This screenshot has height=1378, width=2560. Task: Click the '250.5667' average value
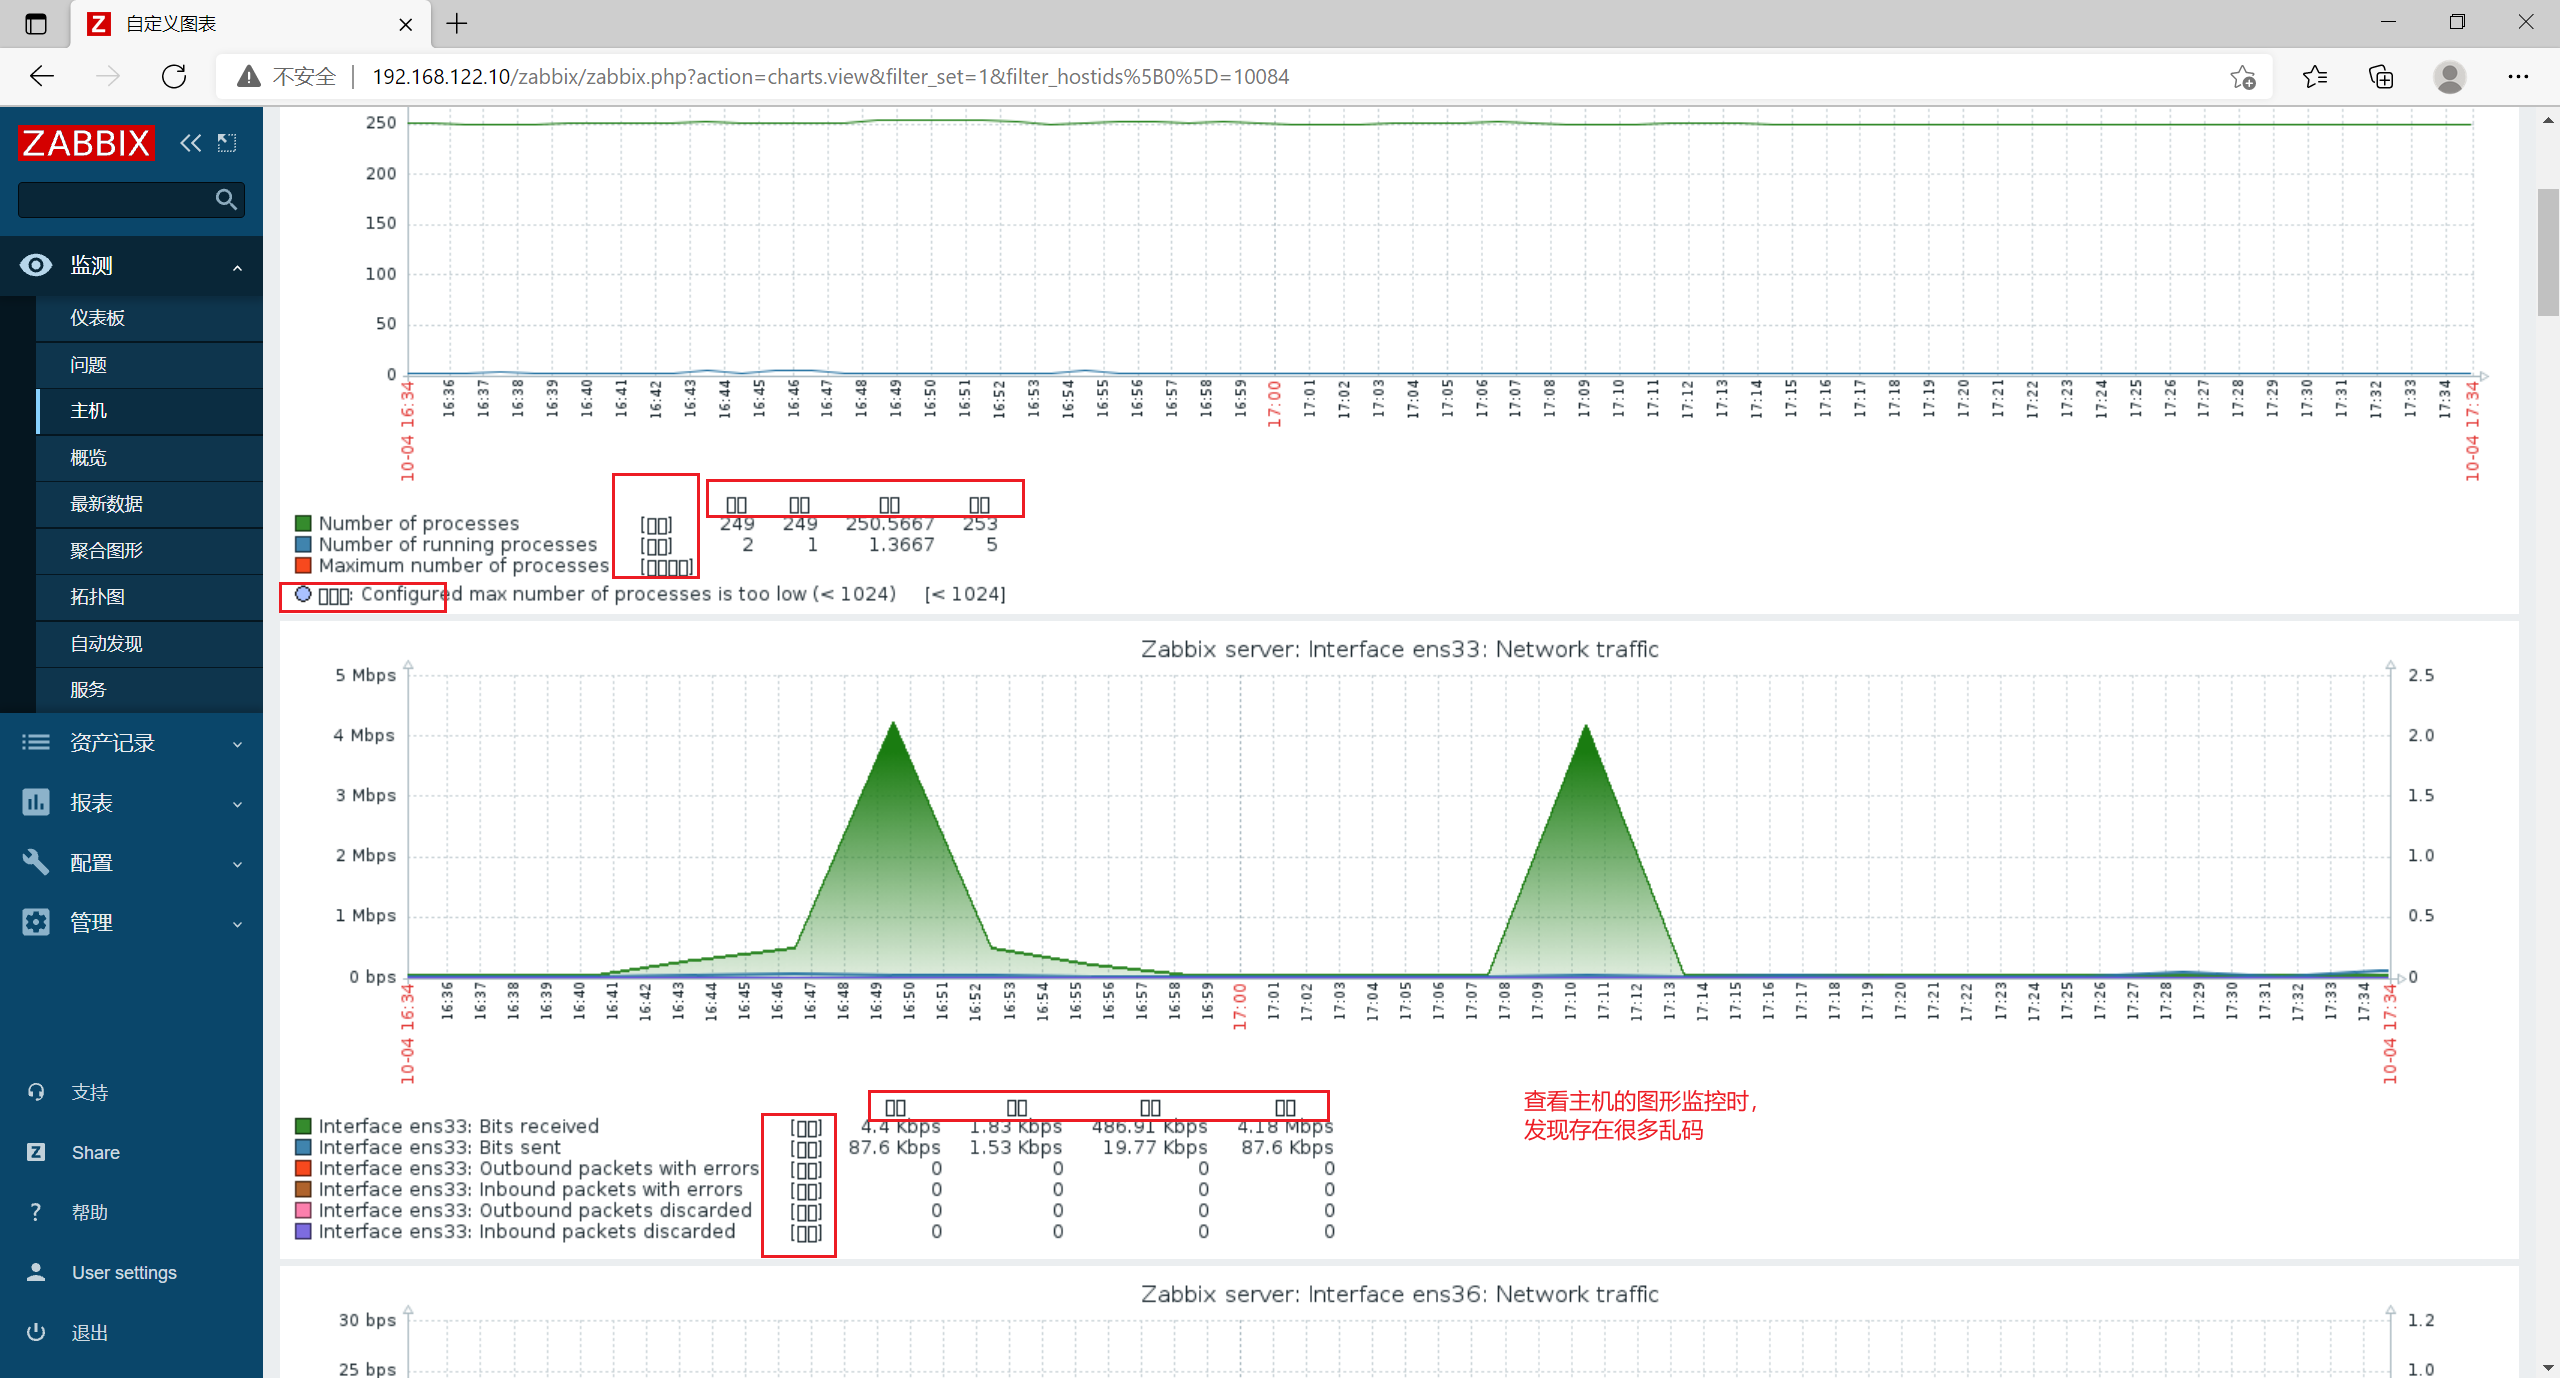890,524
